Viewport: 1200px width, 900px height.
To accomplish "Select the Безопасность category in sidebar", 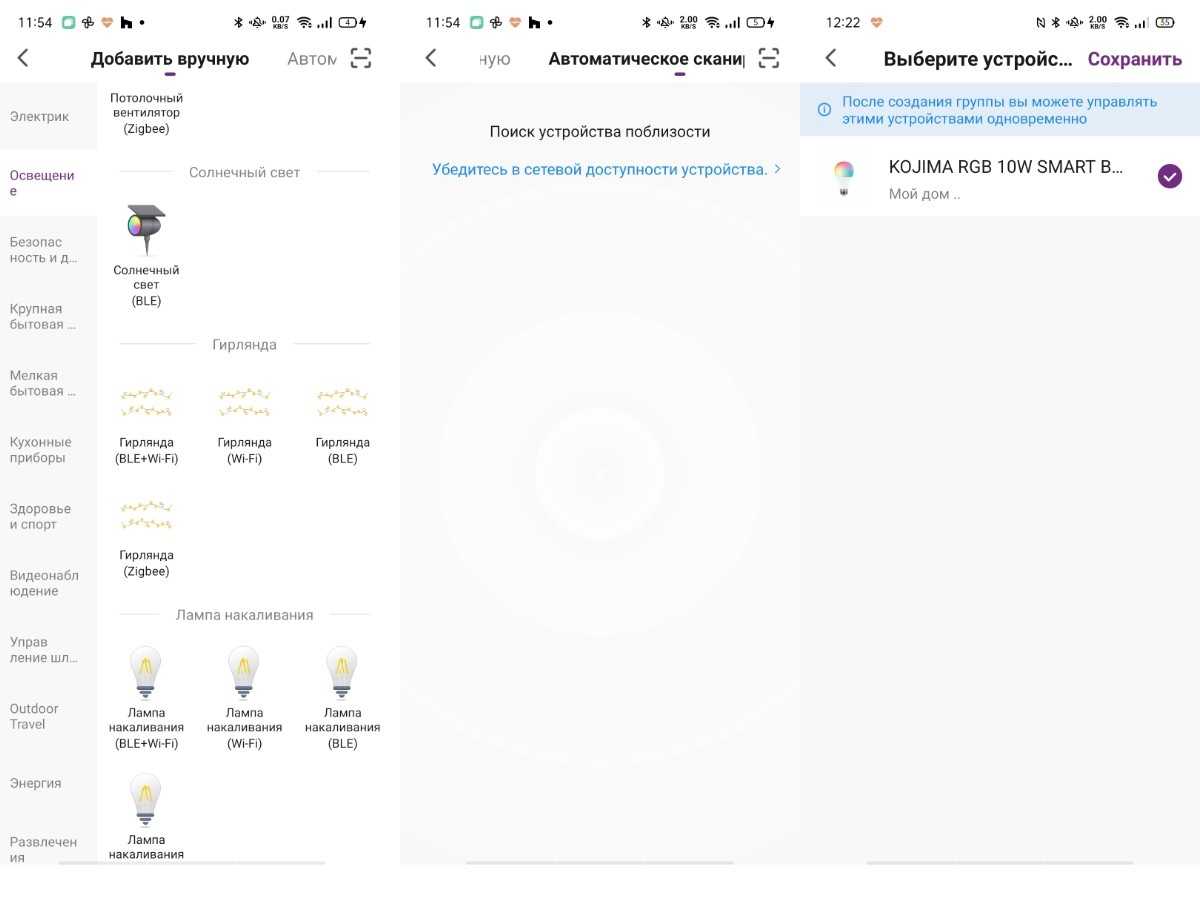I will click(x=44, y=249).
